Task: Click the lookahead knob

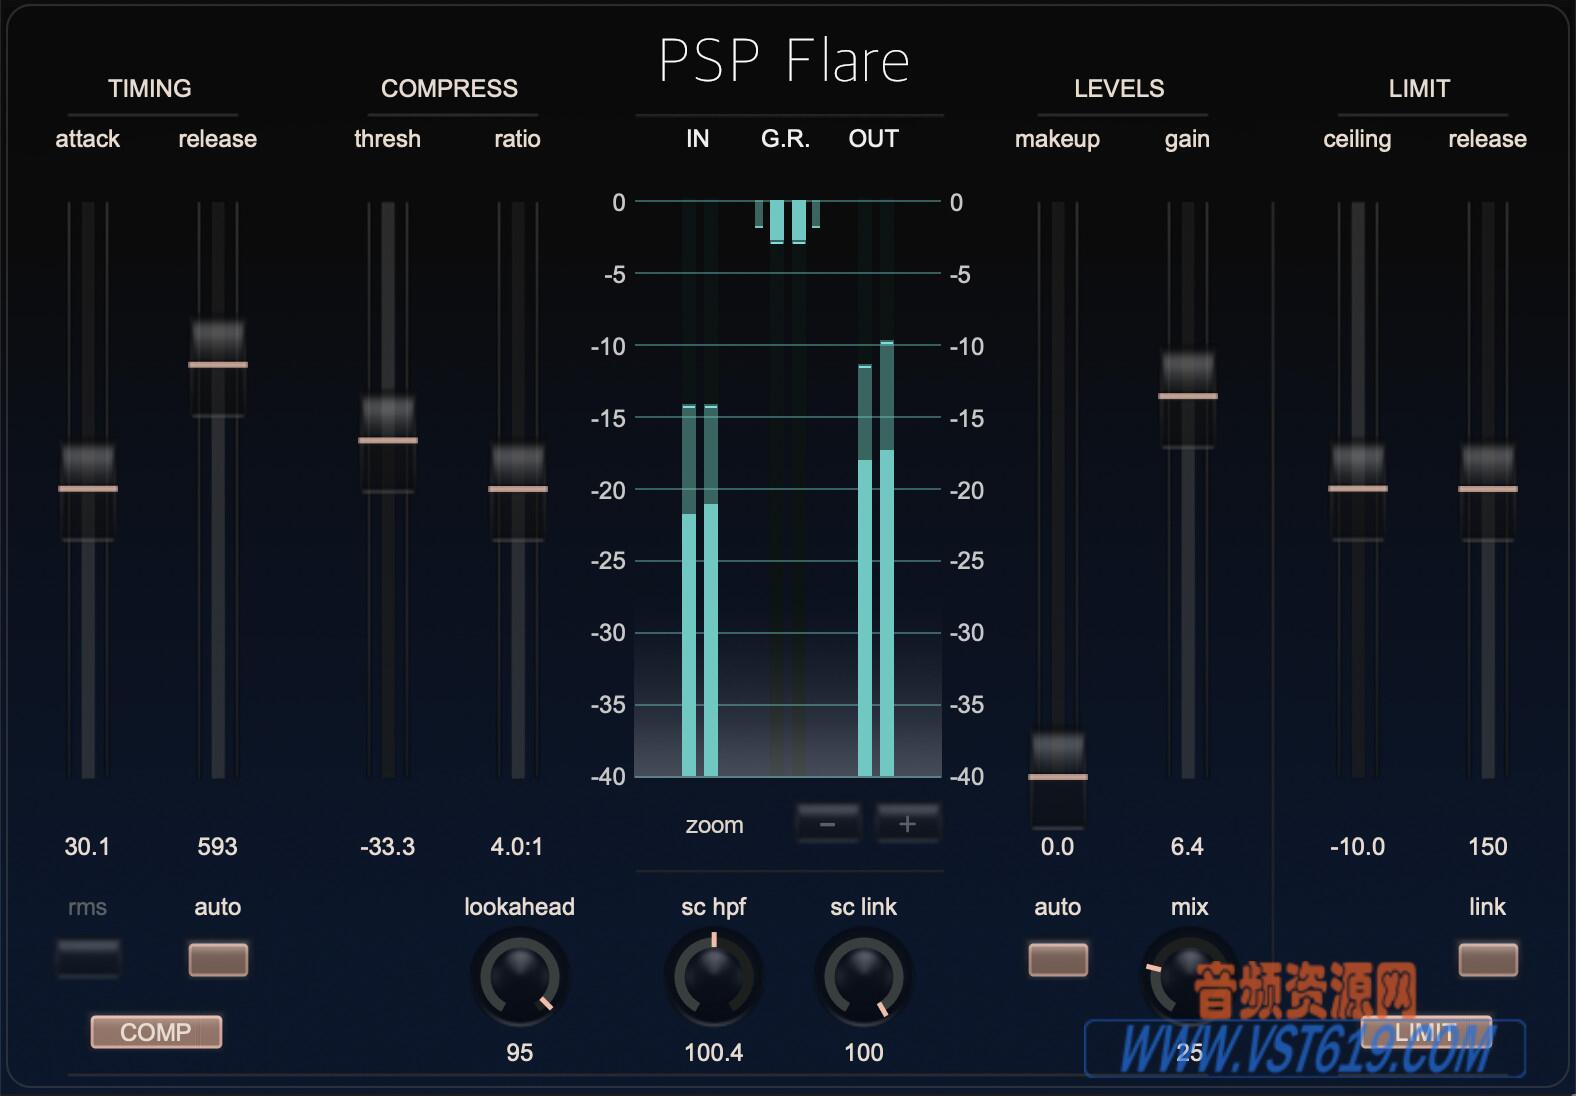Action: (x=519, y=977)
